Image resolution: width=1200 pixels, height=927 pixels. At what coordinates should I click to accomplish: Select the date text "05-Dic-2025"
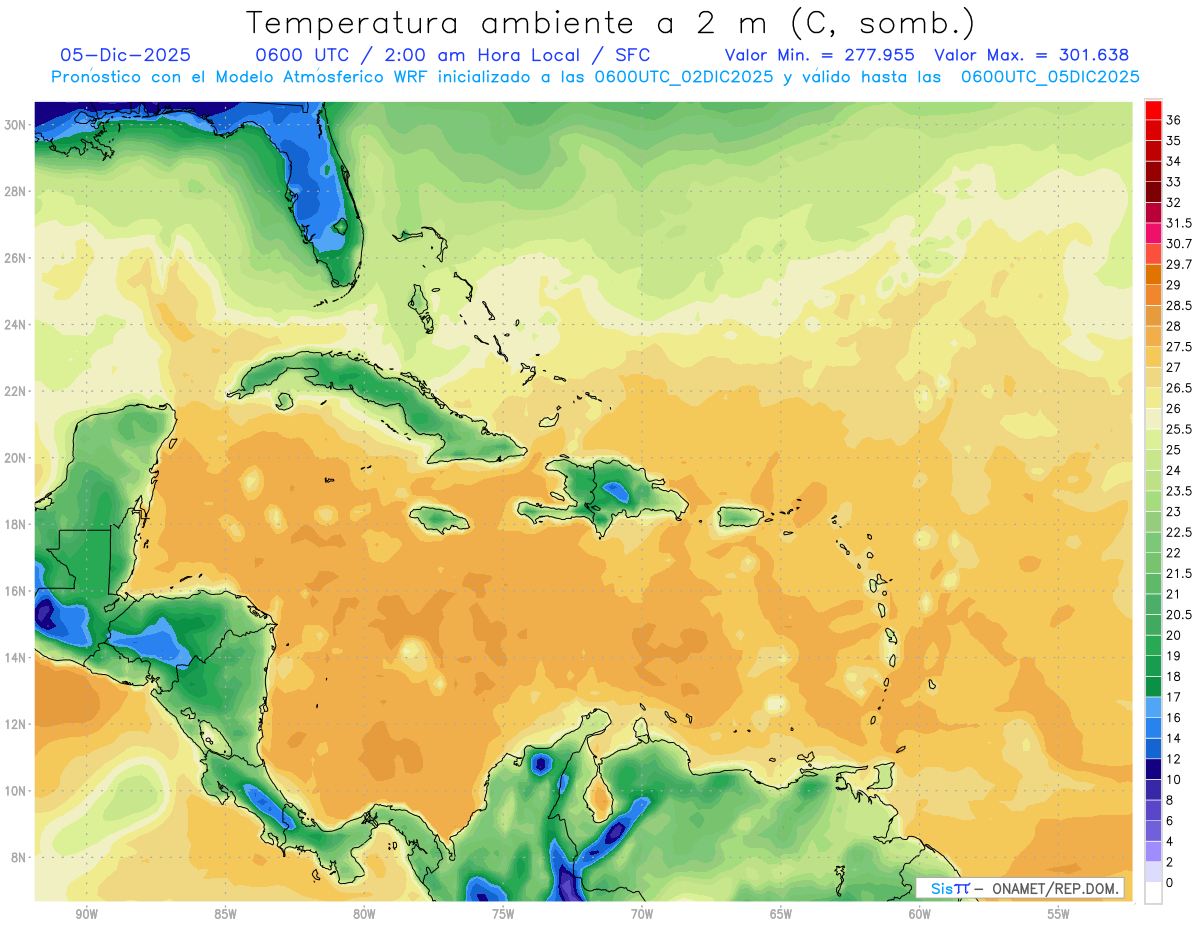125,55
